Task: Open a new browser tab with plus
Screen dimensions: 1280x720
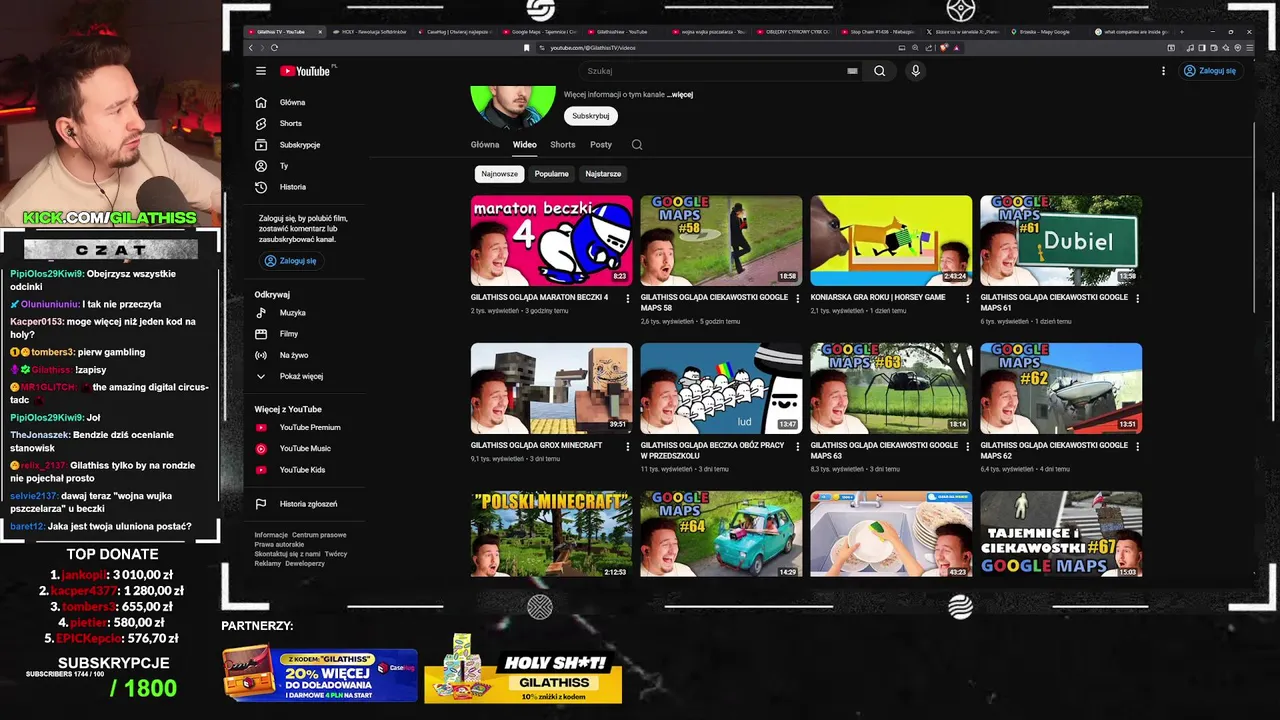Action: [1182, 31]
